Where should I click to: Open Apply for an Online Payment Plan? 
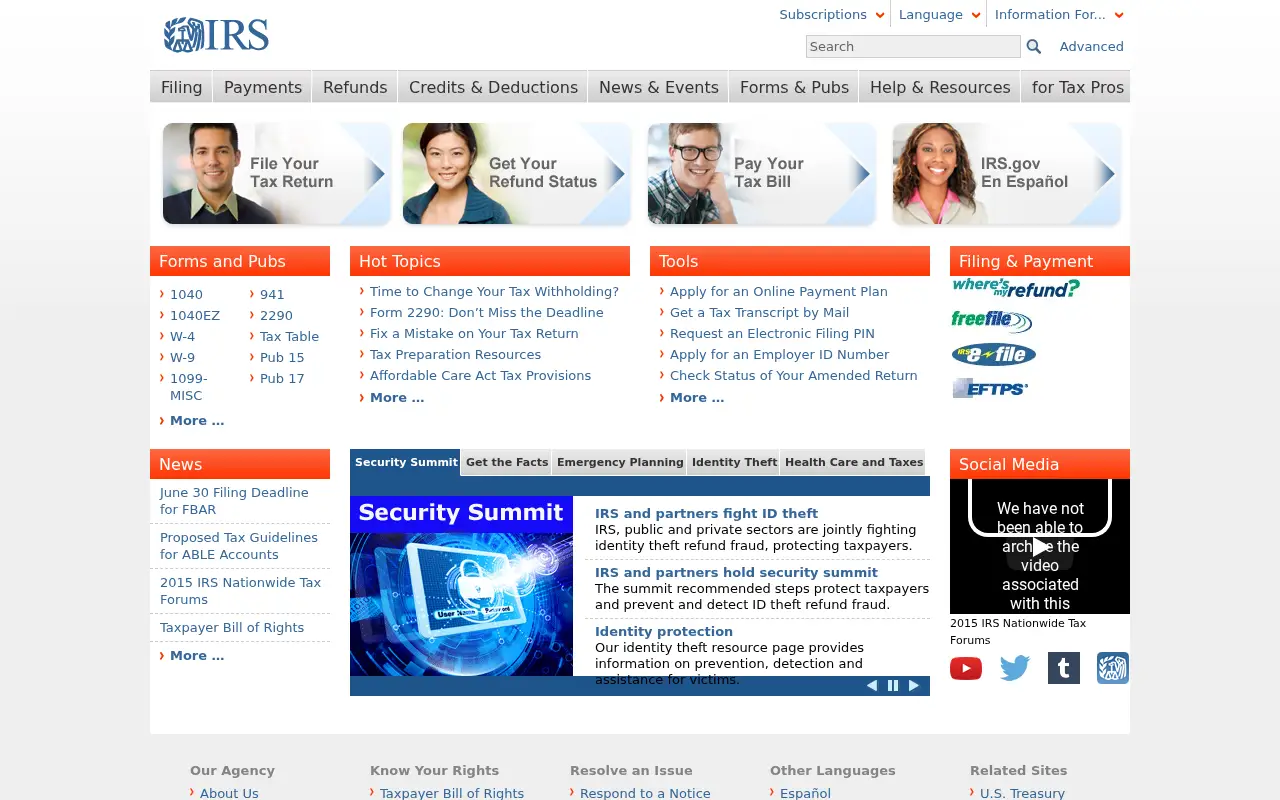point(779,291)
